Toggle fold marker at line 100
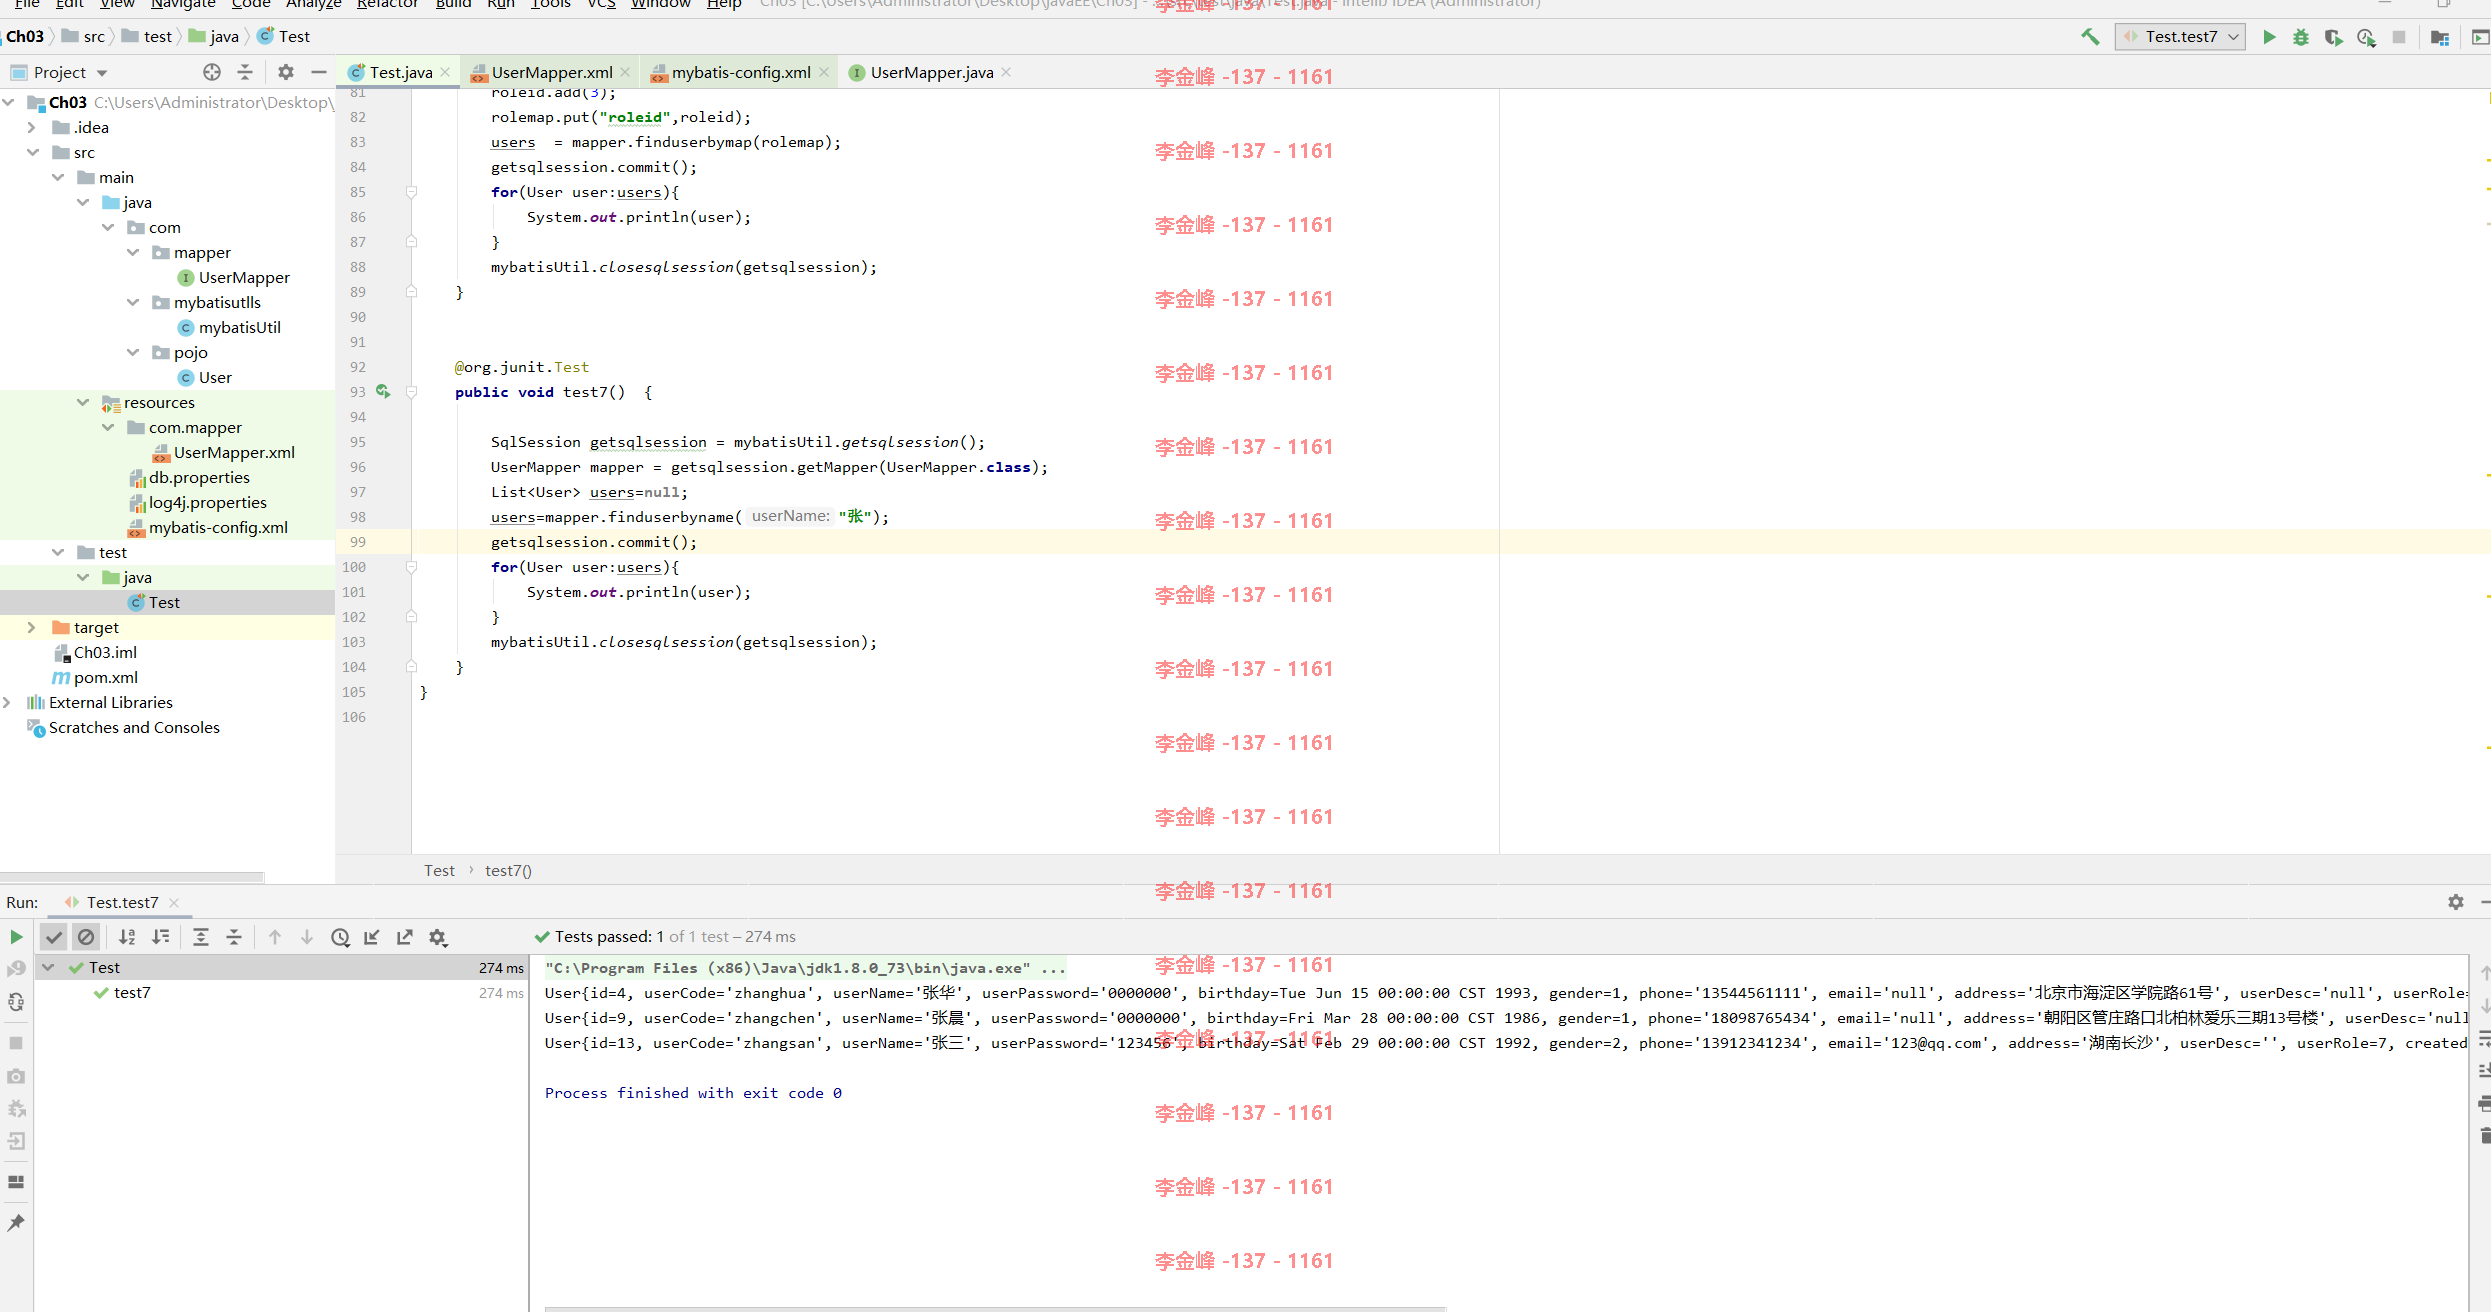2491x1312 pixels. pyautogui.click(x=411, y=567)
